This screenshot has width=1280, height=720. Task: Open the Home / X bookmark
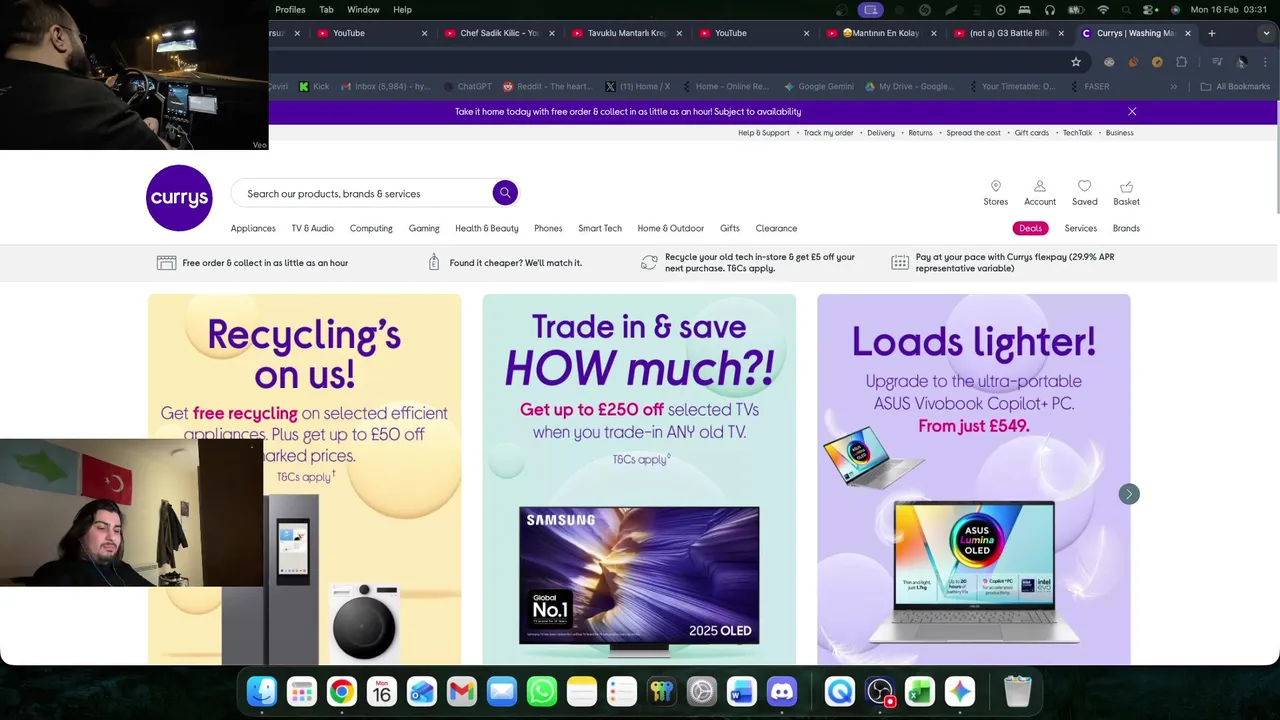coord(638,87)
